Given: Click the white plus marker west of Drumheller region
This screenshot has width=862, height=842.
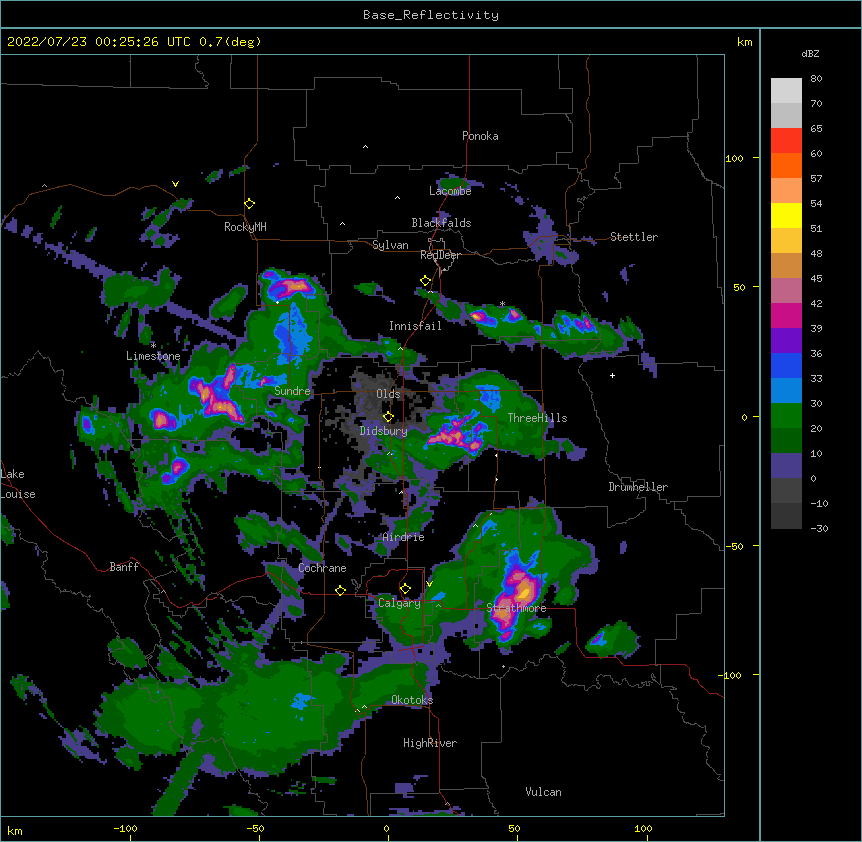Looking at the screenshot, I should coord(612,375).
